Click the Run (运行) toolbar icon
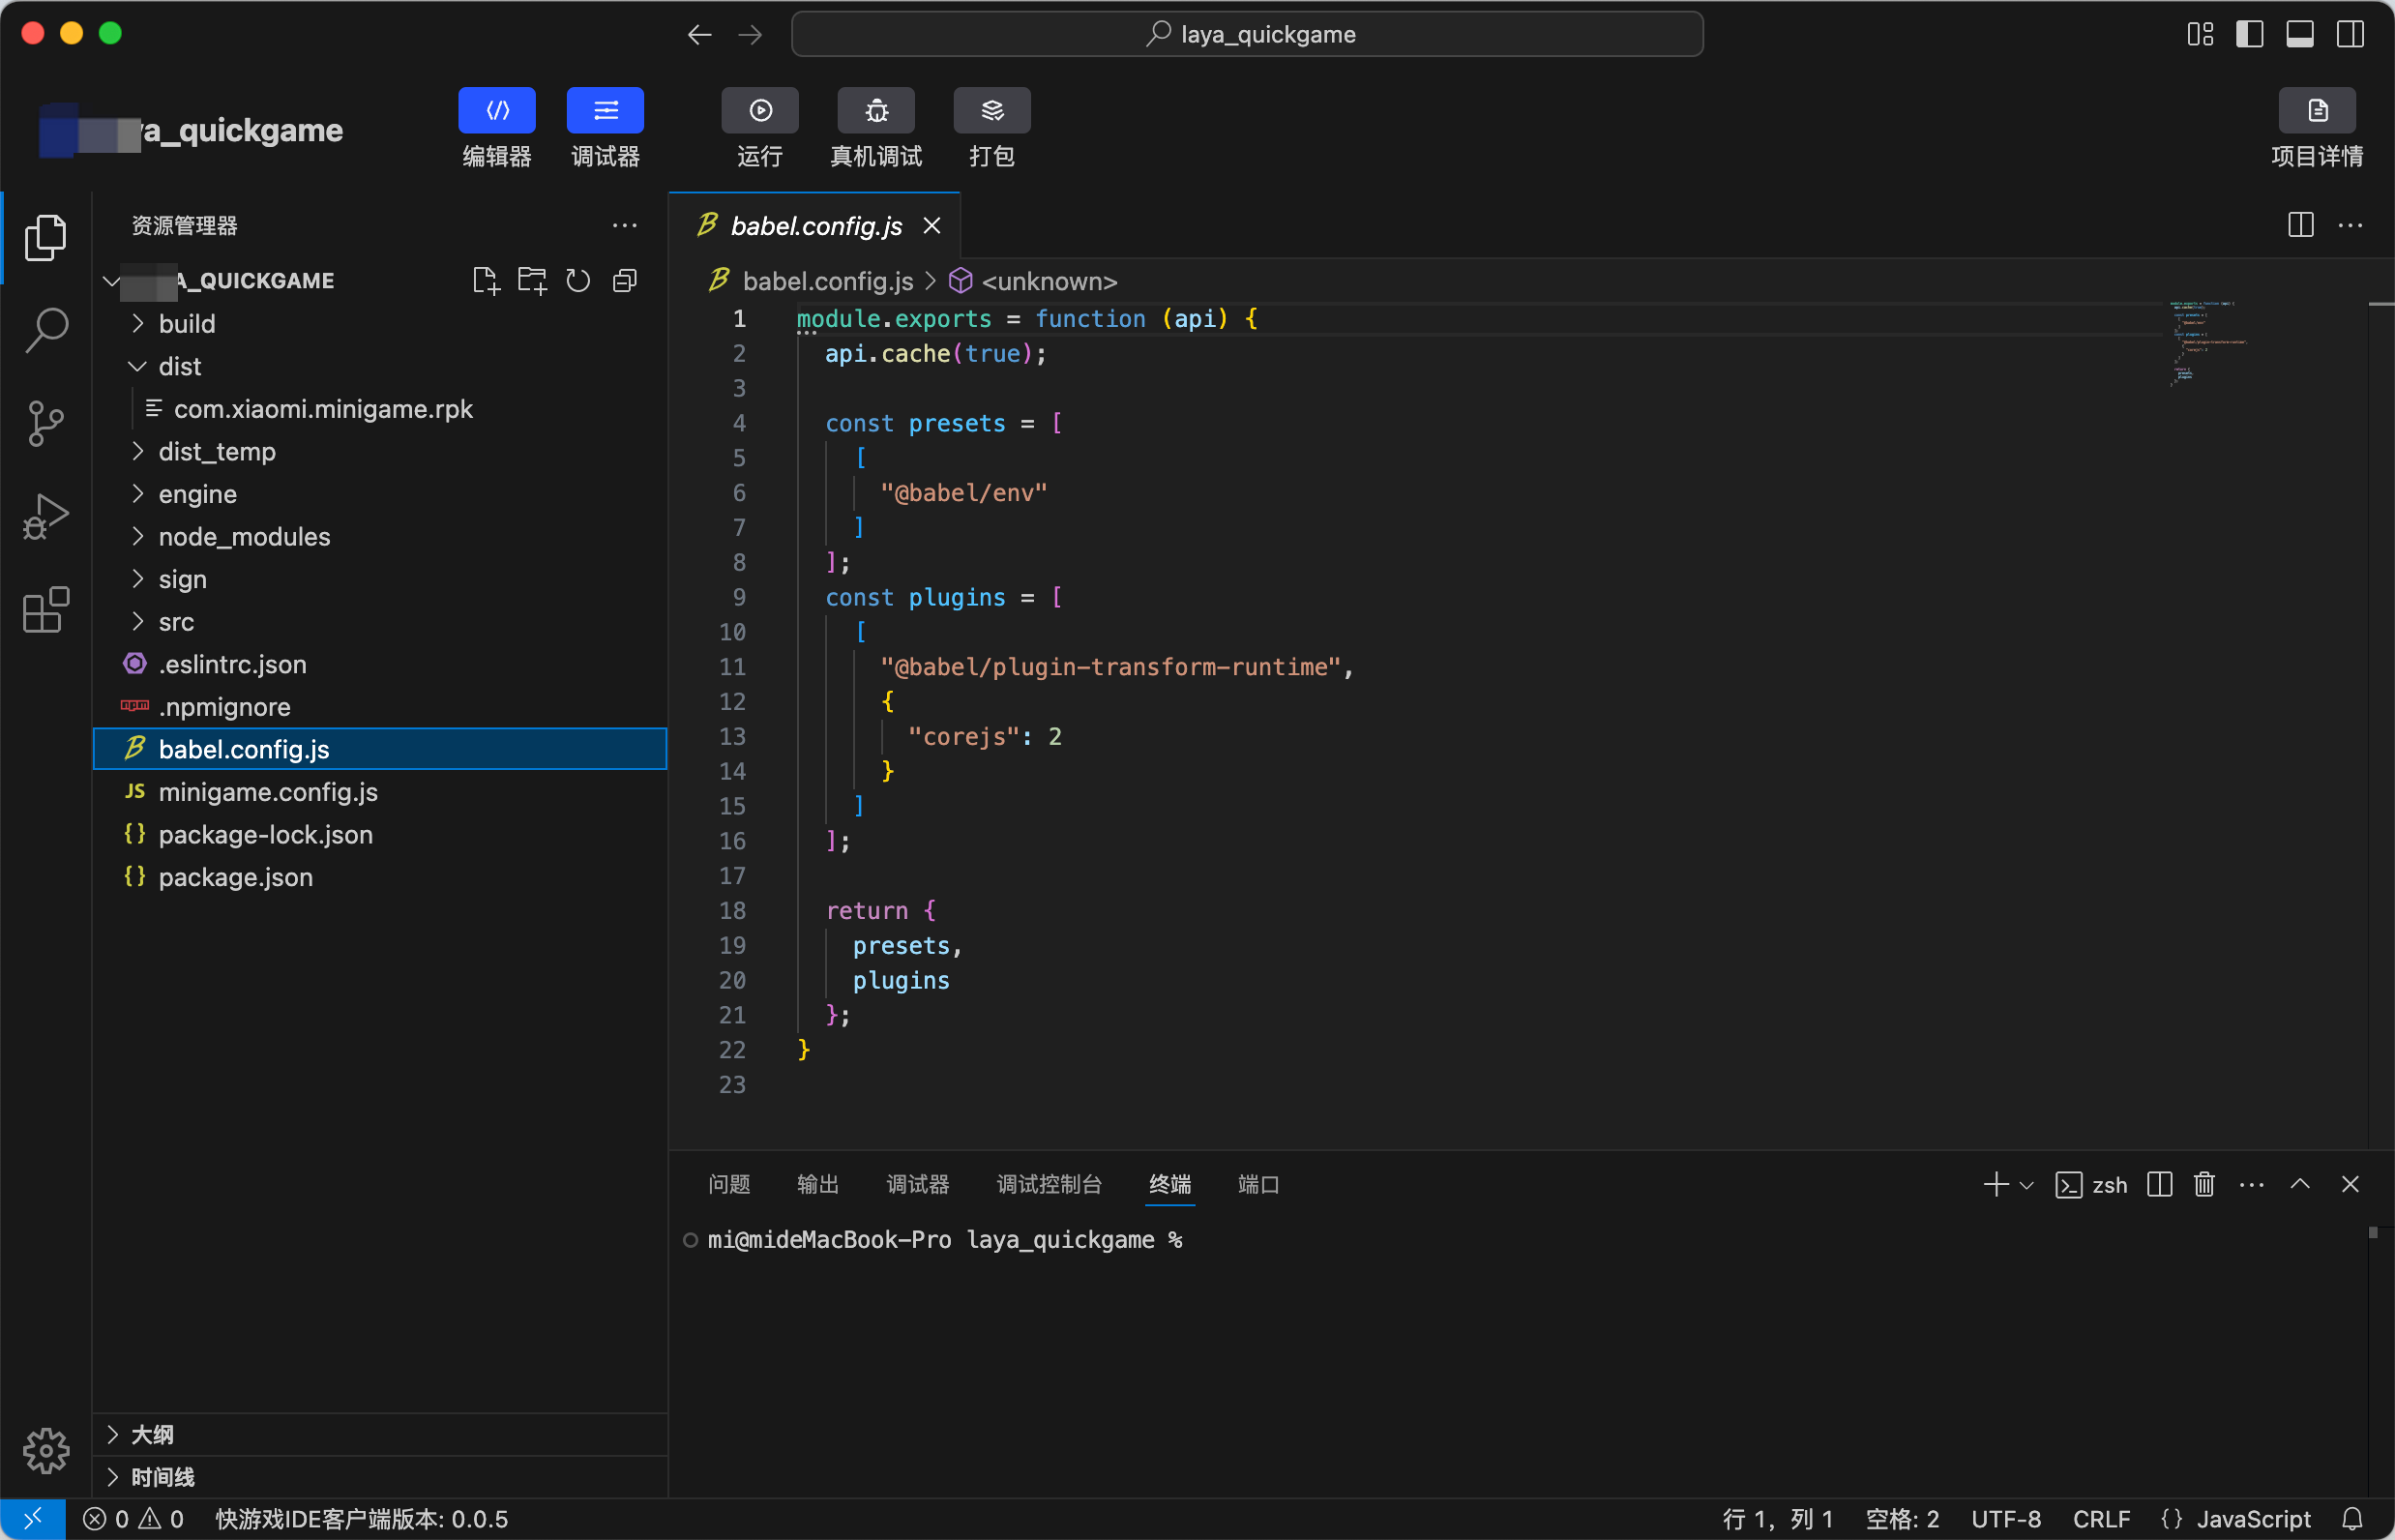This screenshot has width=2395, height=1540. (x=759, y=110)
